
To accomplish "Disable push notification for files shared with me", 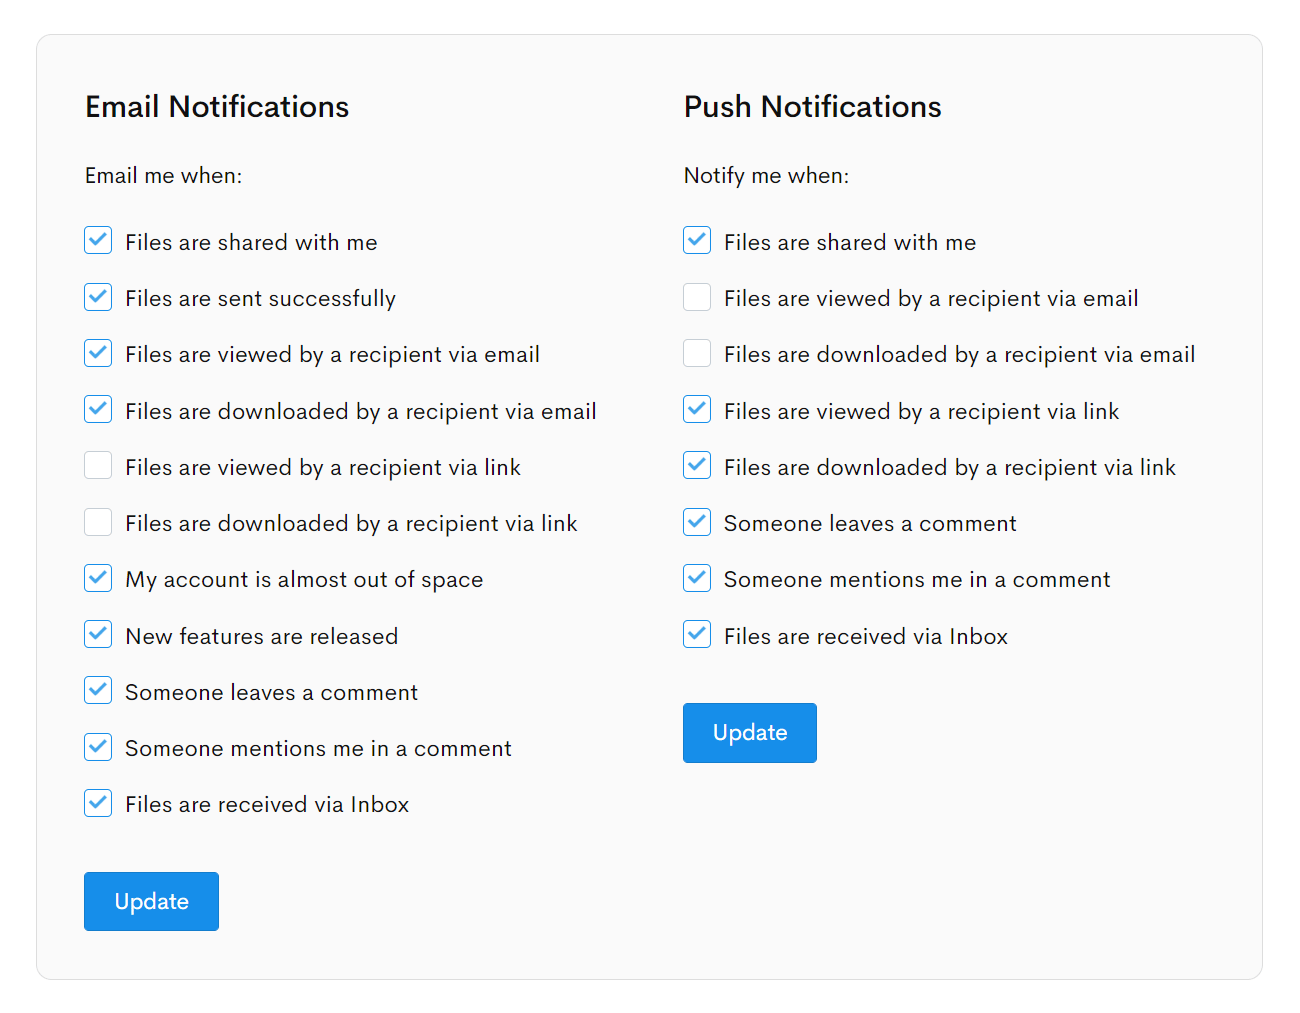I will tap(696, 240).
